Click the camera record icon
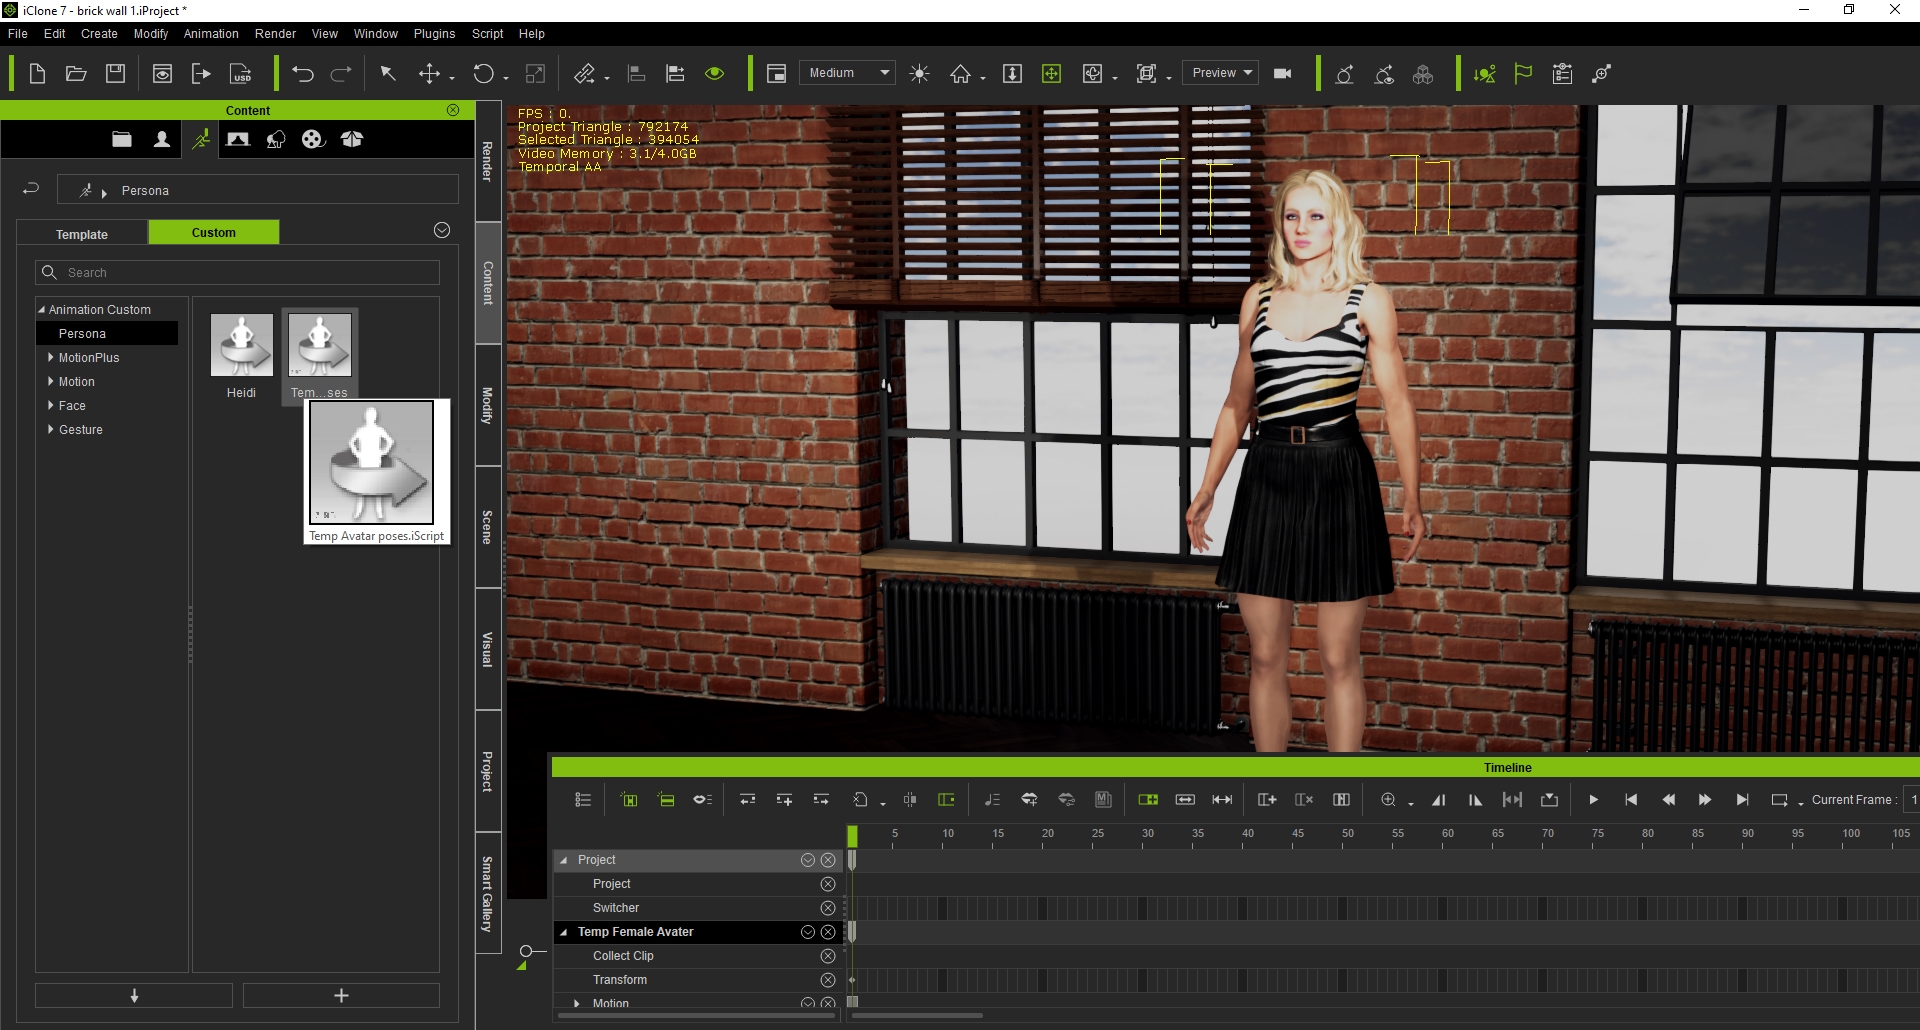 1283,73
